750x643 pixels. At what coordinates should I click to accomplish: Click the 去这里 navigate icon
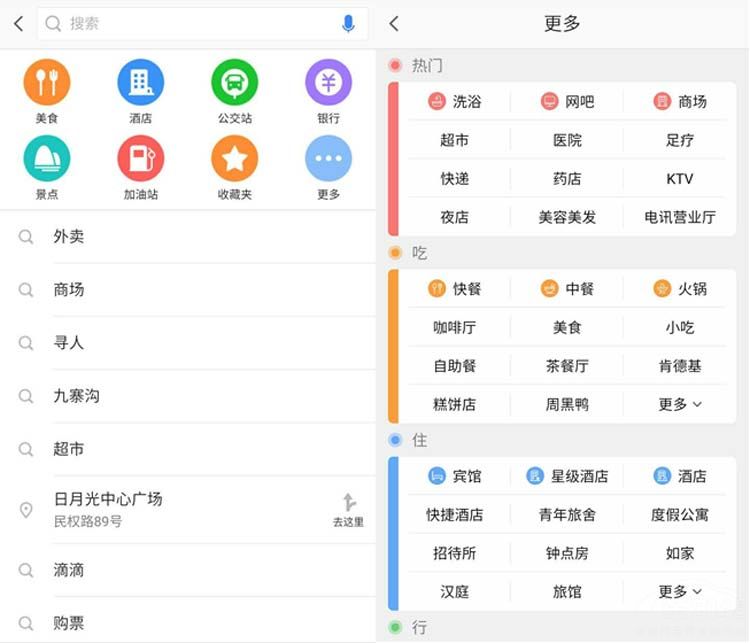click(348, 509)
